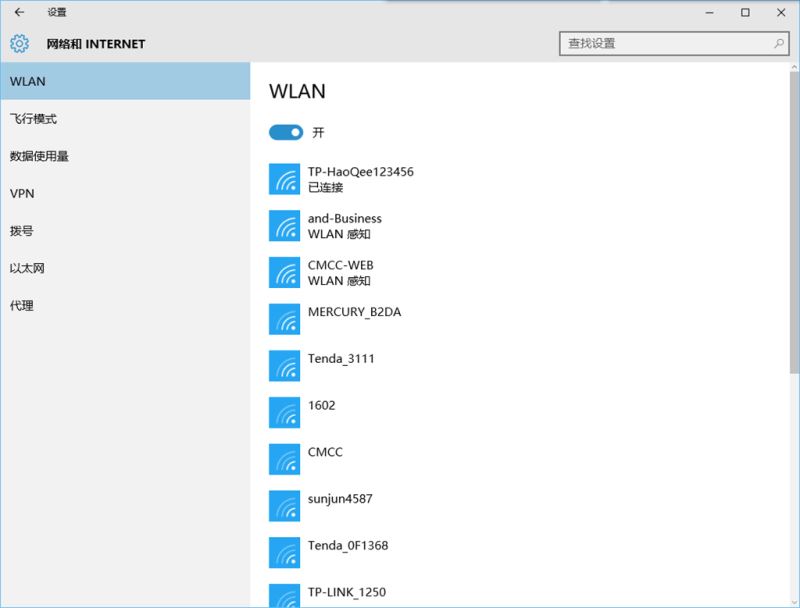Screen dimensions: 800x608
Task: Click Wi-Fi icon next to and-Business
Action: click(x=285, y=226)
